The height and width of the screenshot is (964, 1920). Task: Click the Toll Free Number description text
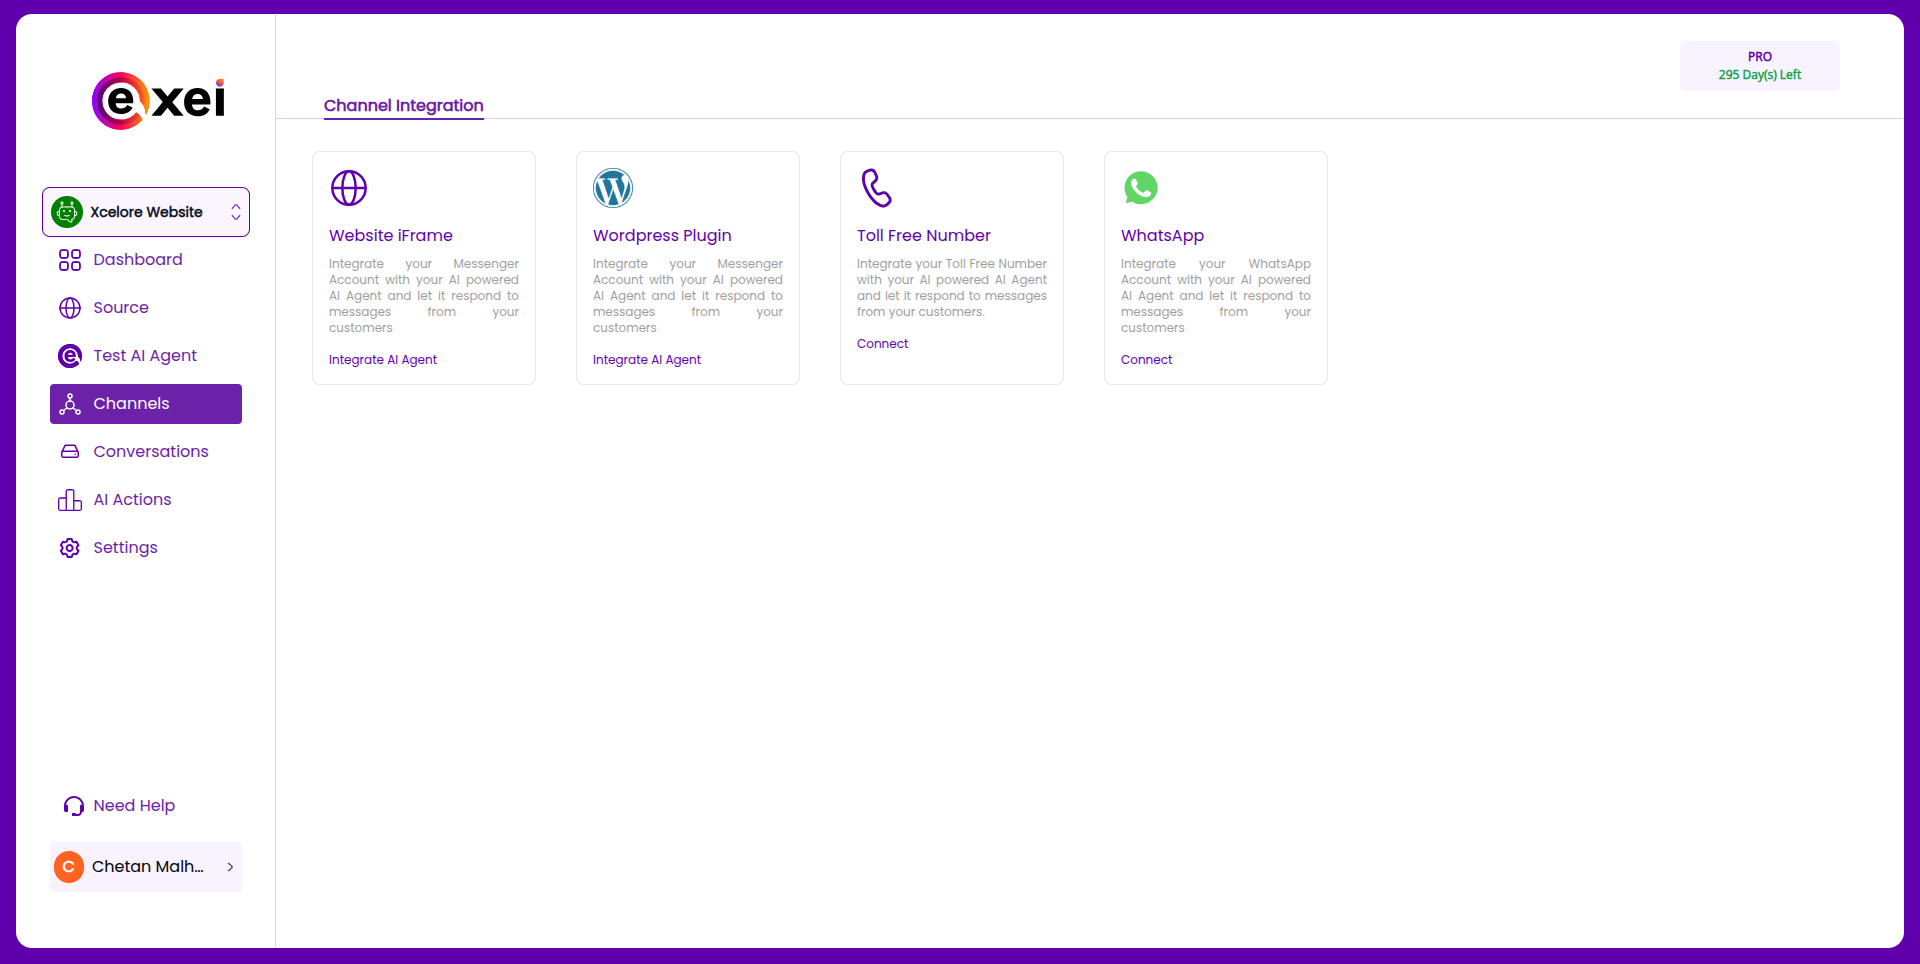952,288
